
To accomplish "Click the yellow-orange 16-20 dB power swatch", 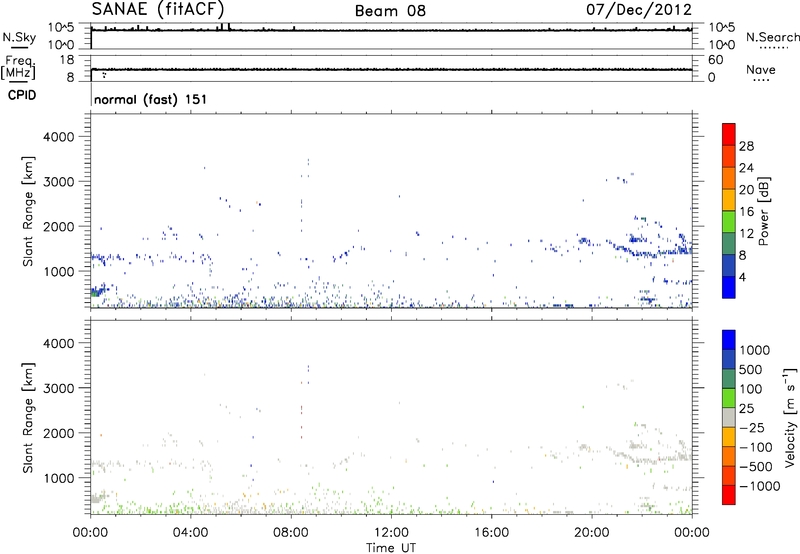I will coord(729,200).
